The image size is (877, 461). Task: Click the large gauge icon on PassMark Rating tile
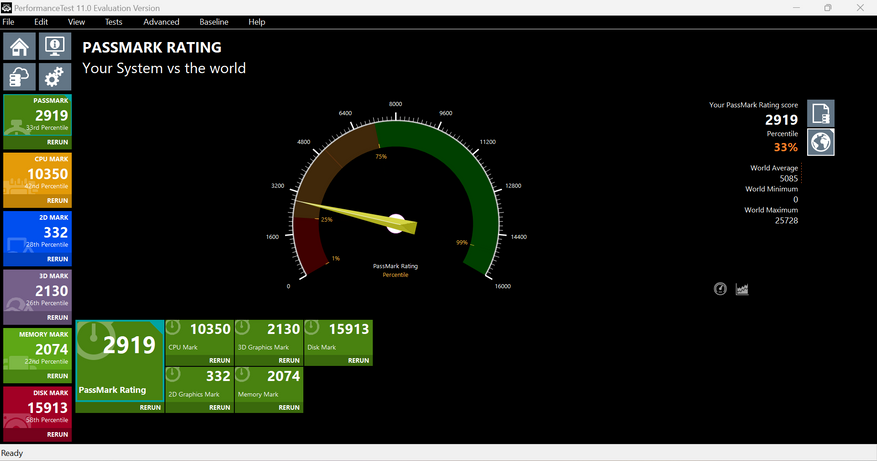click(x=94, y=340)
